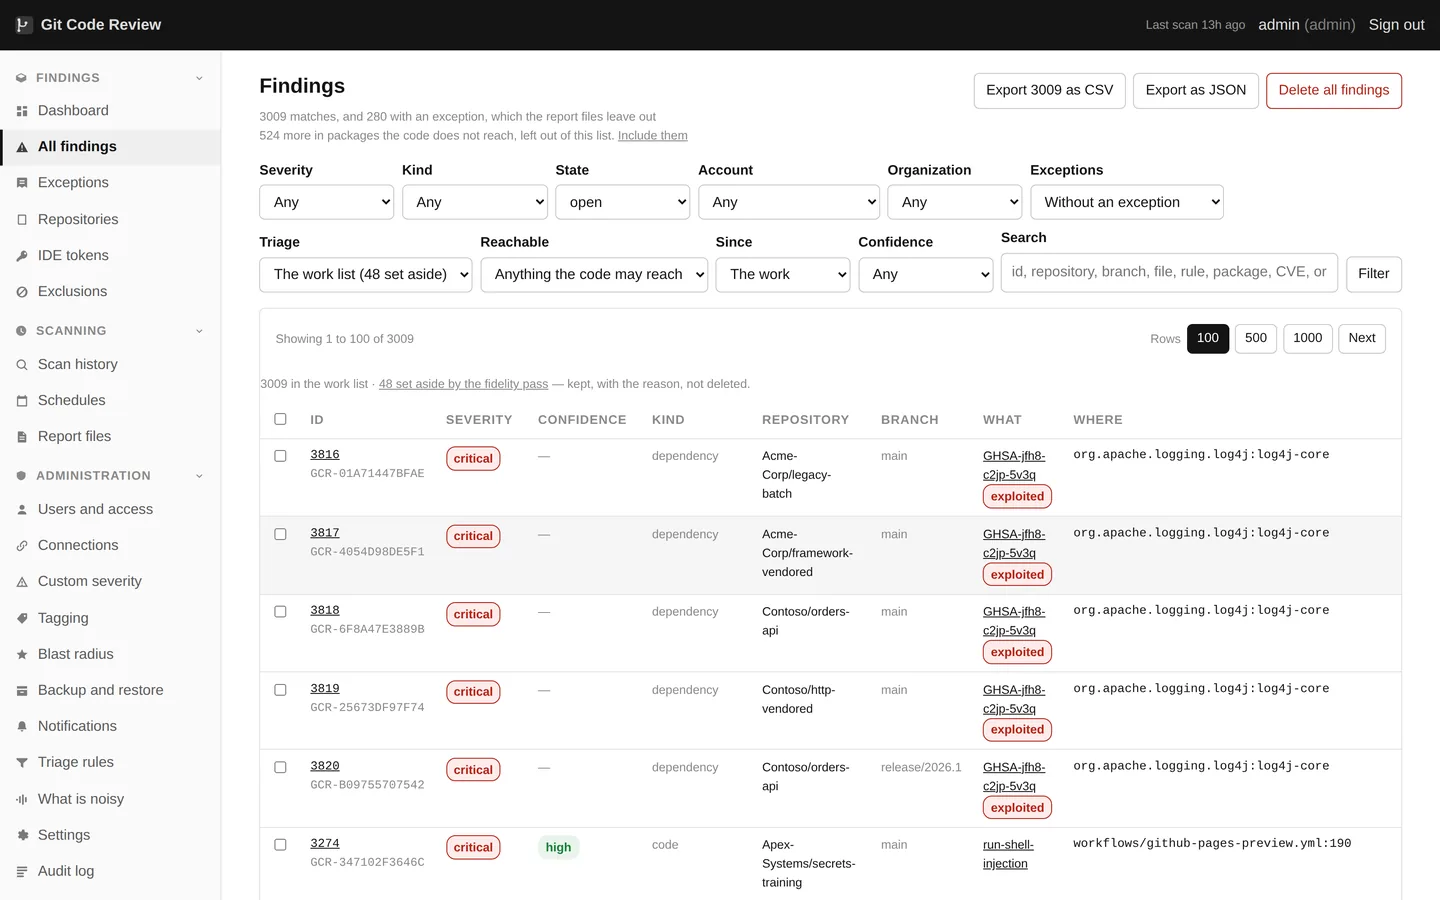This screenshot has width=1440, height=900.
Task: Open Dashboard via its sidebar icon
Action: pos(22,111)
